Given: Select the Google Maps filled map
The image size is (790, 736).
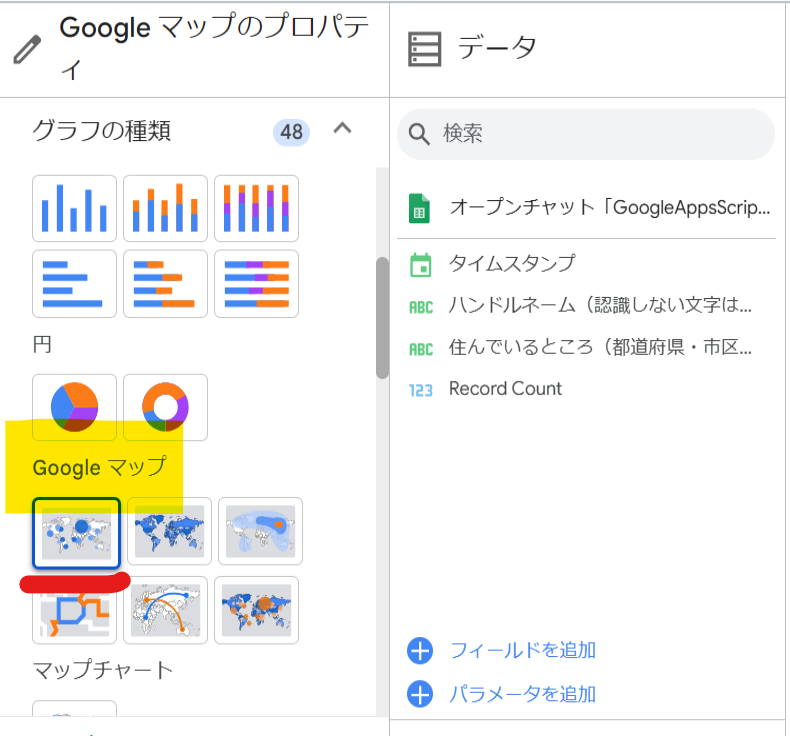Looking at the screenshot, I should point(169,531).
